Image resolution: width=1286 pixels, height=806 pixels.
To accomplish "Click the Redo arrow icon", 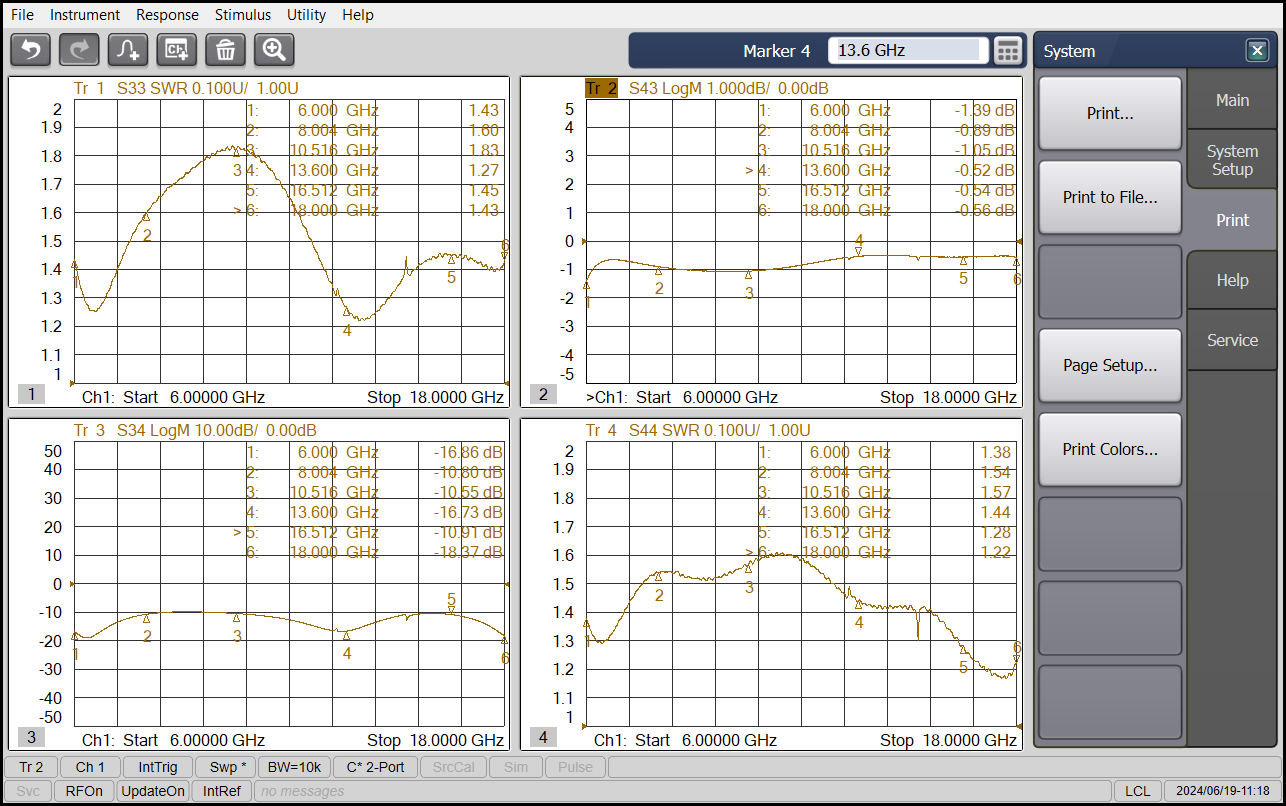I will point(79,49).
